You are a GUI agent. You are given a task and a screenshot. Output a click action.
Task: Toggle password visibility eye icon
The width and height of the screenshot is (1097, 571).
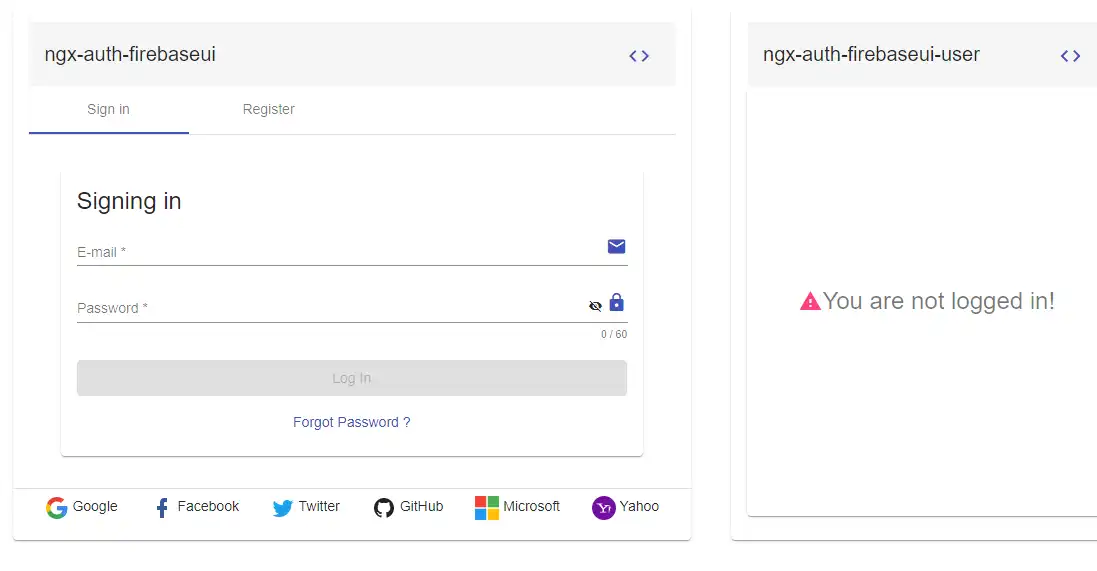click(595, 306)
